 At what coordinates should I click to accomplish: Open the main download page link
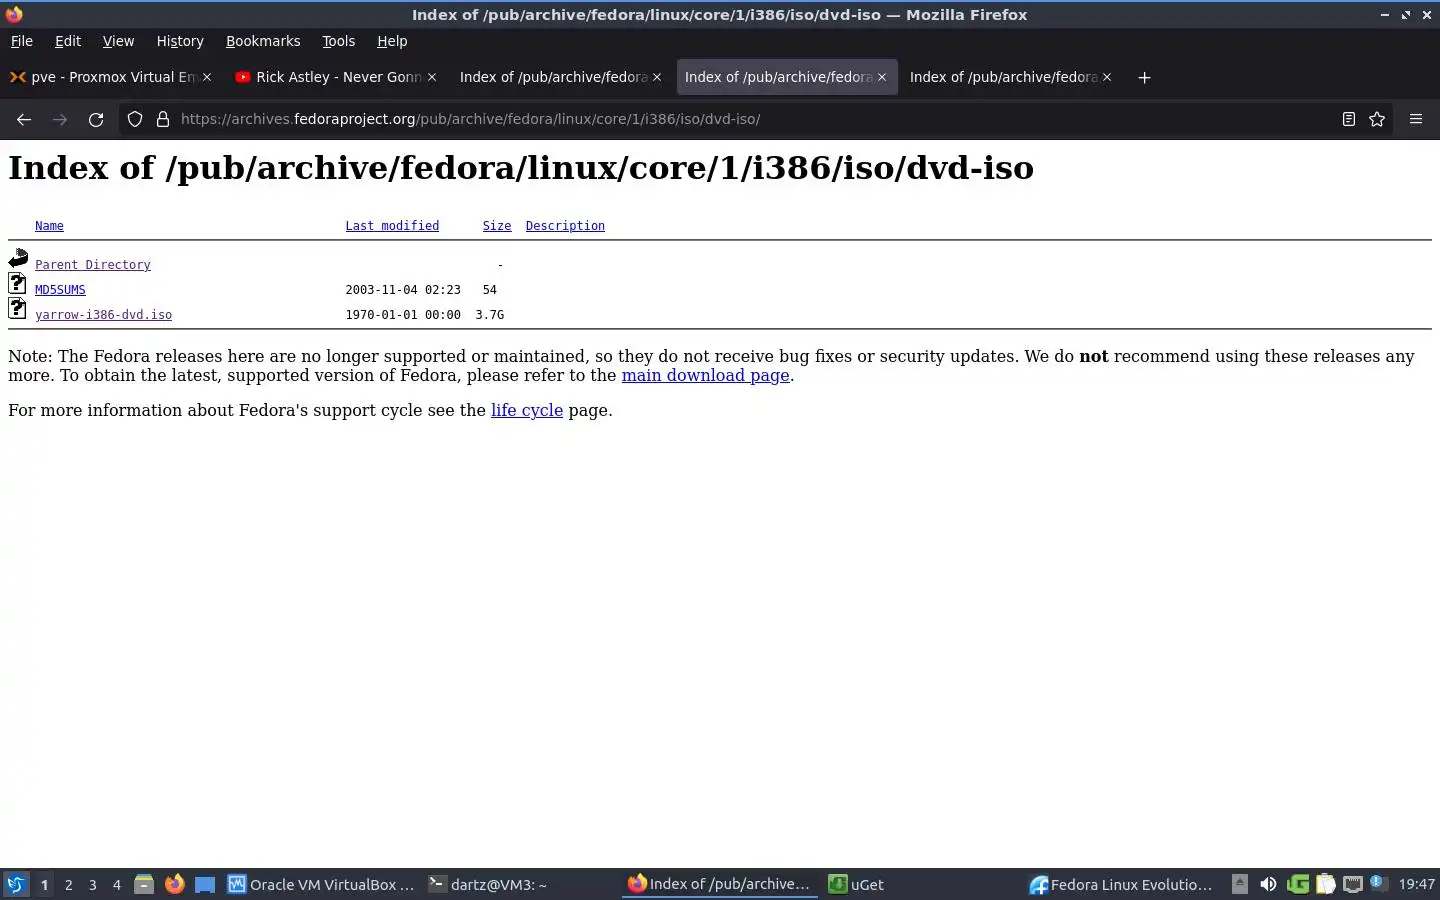tap(705, 376)
